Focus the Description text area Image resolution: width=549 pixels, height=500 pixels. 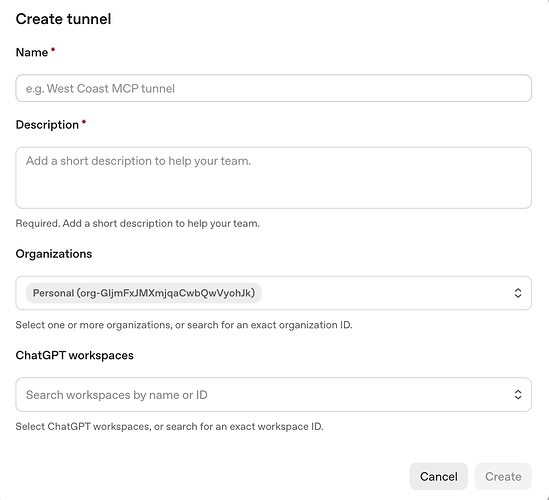(273, 178)
